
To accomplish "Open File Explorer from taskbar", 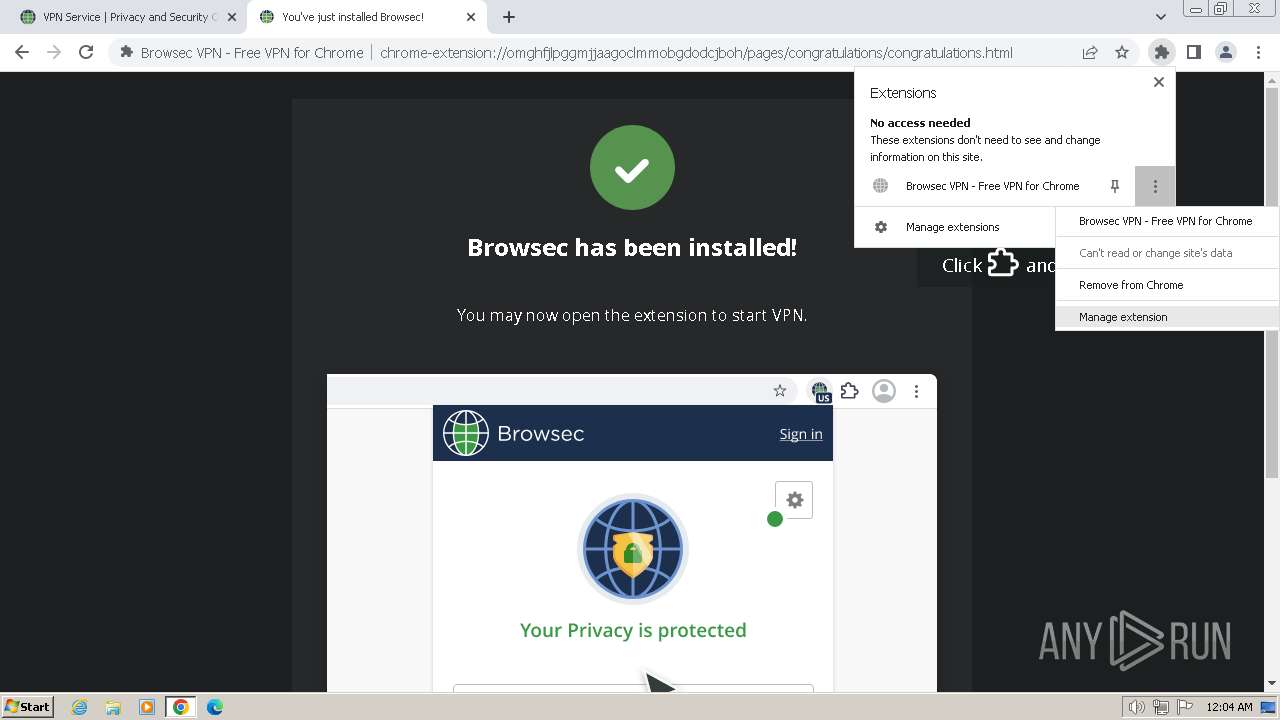I will 113,707.
